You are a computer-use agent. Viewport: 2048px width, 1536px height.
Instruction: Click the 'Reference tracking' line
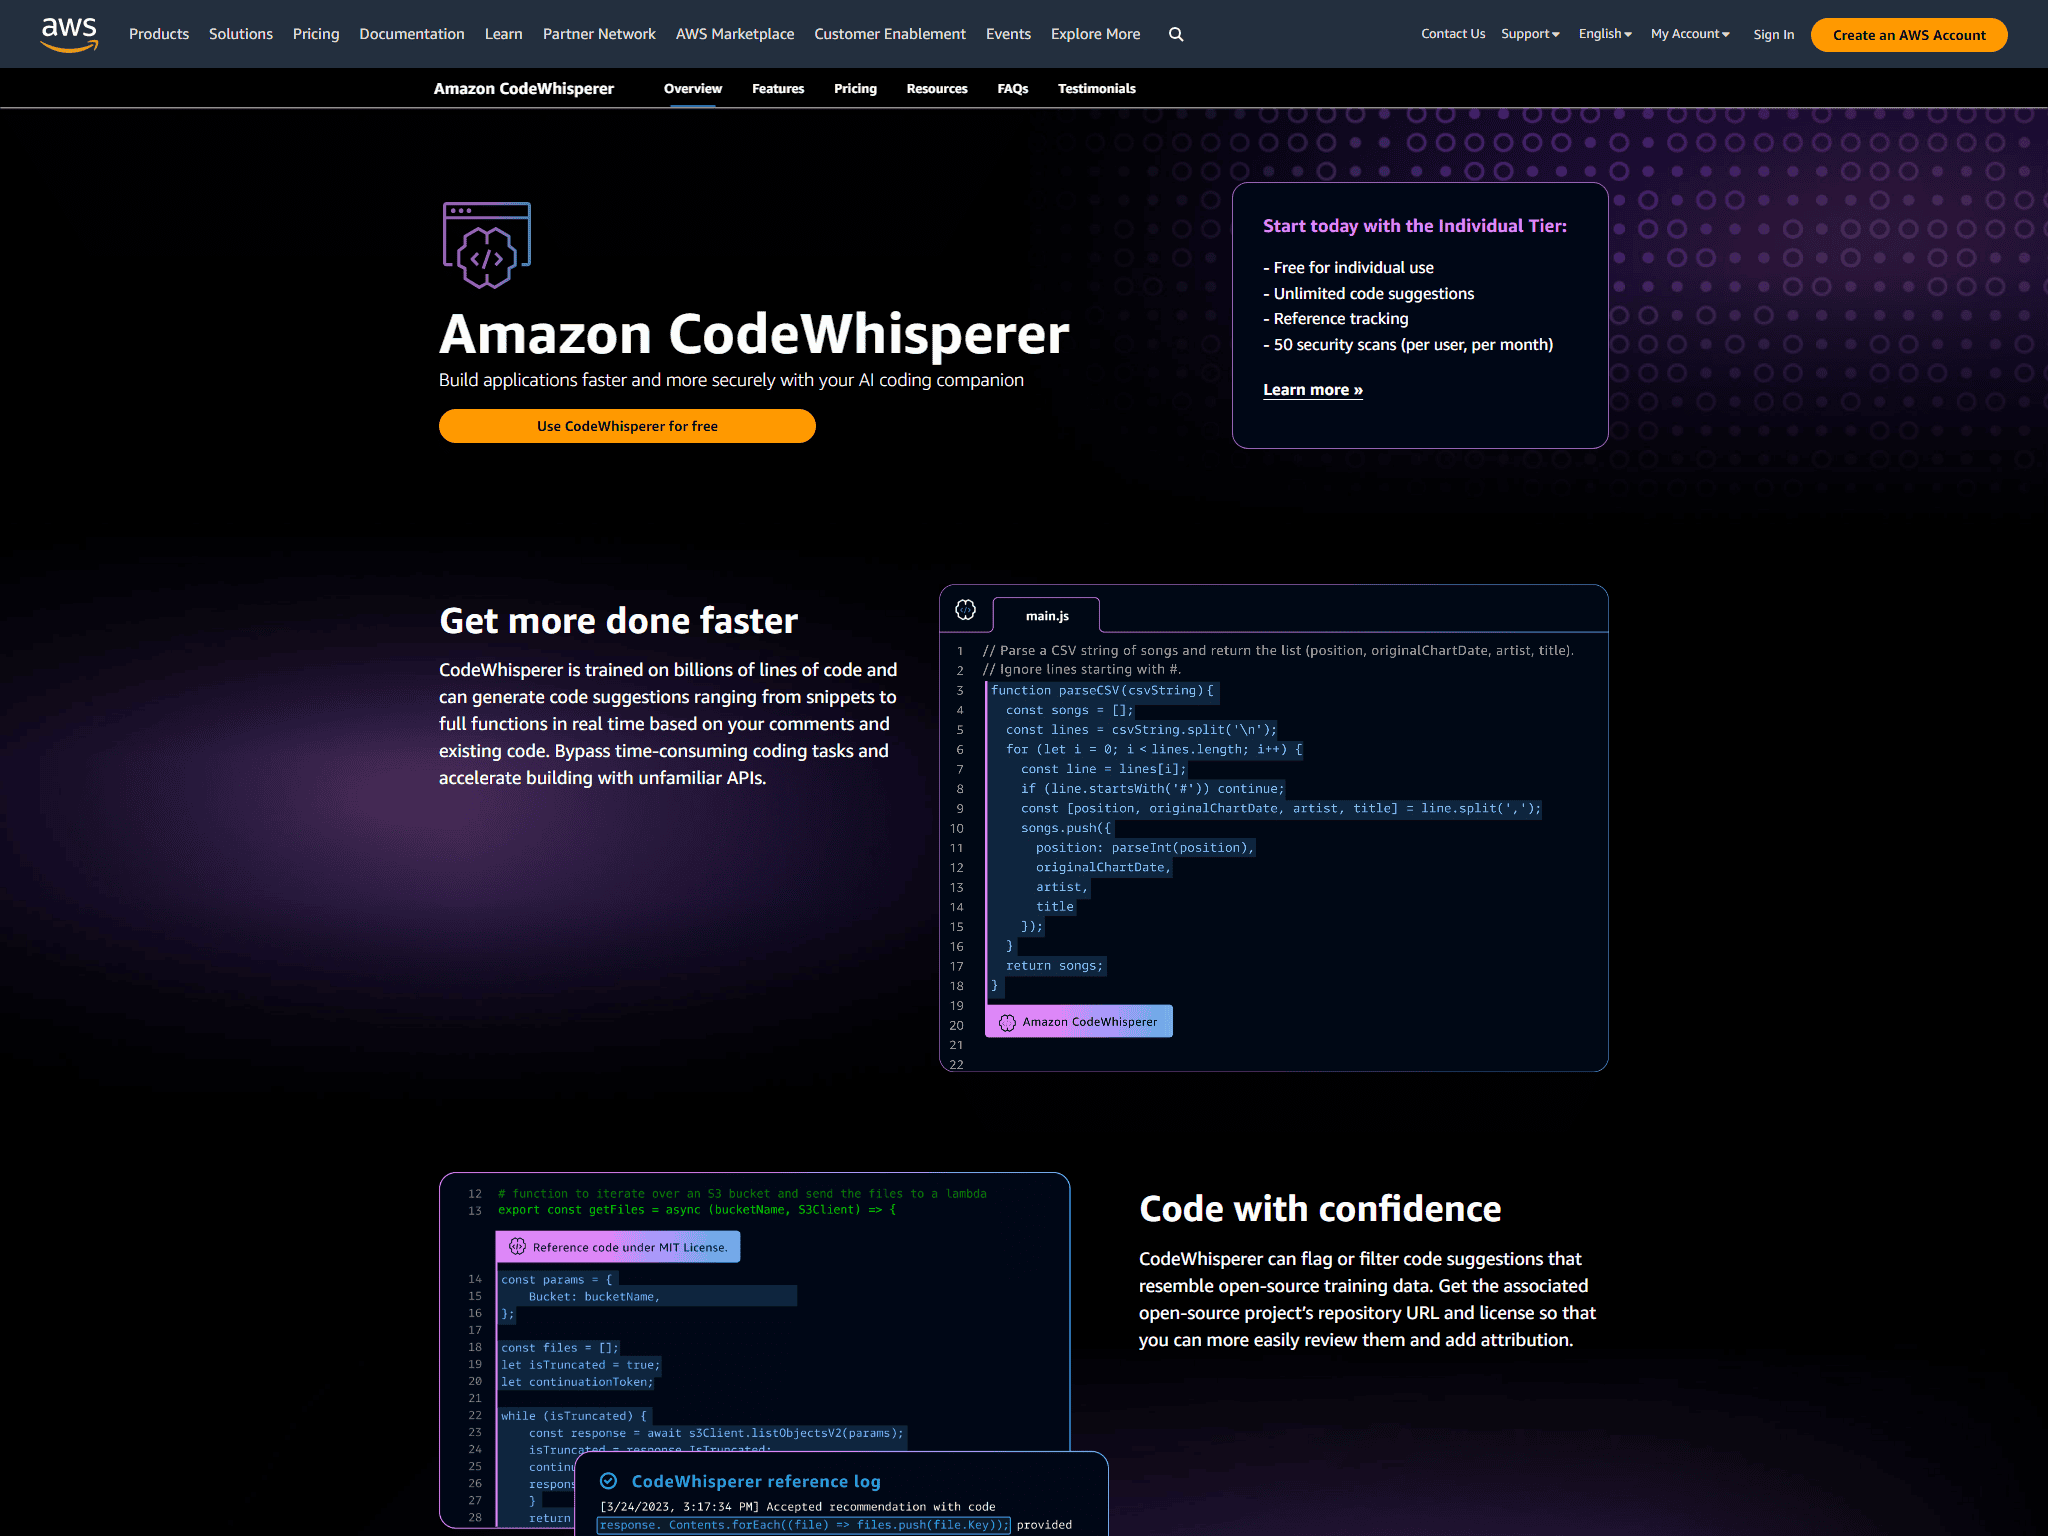coord(1336,319)
